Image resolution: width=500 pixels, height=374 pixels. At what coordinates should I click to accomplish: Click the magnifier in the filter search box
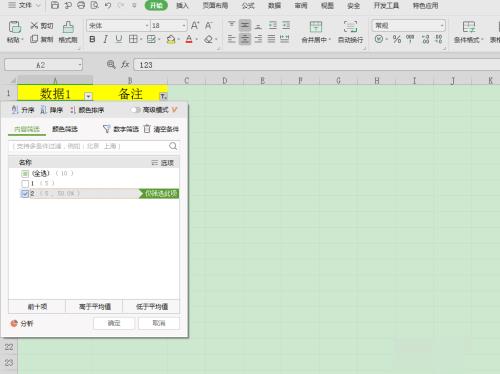point(173,146)
